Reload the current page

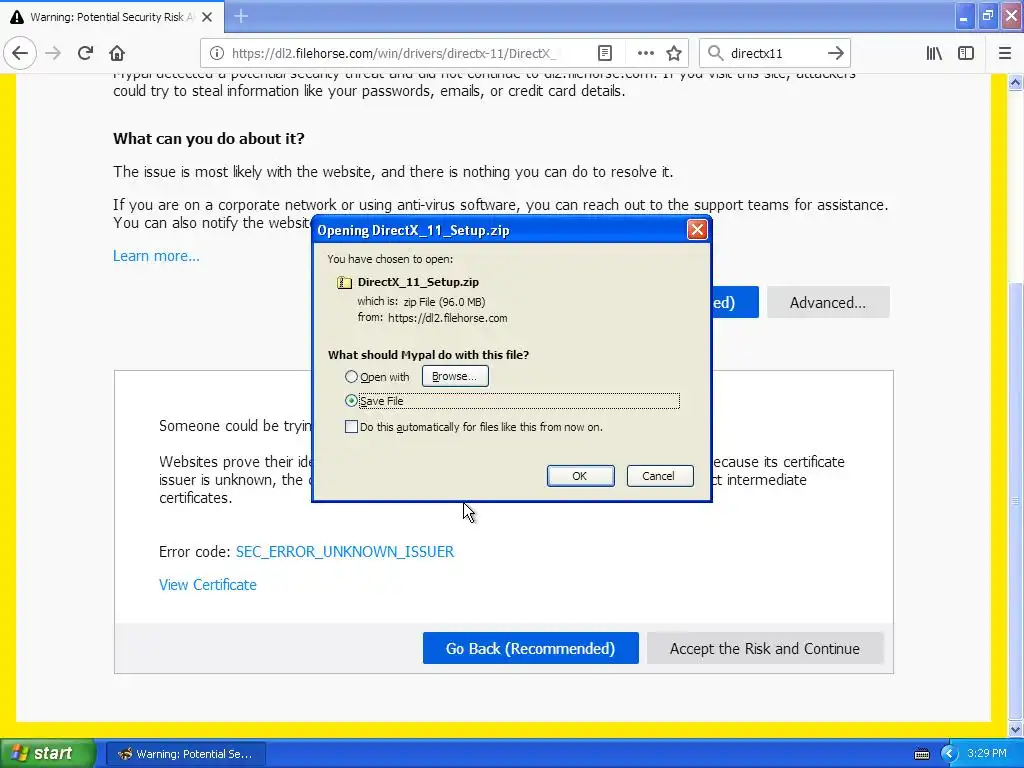pyautogui.click(x=85, y=54)
